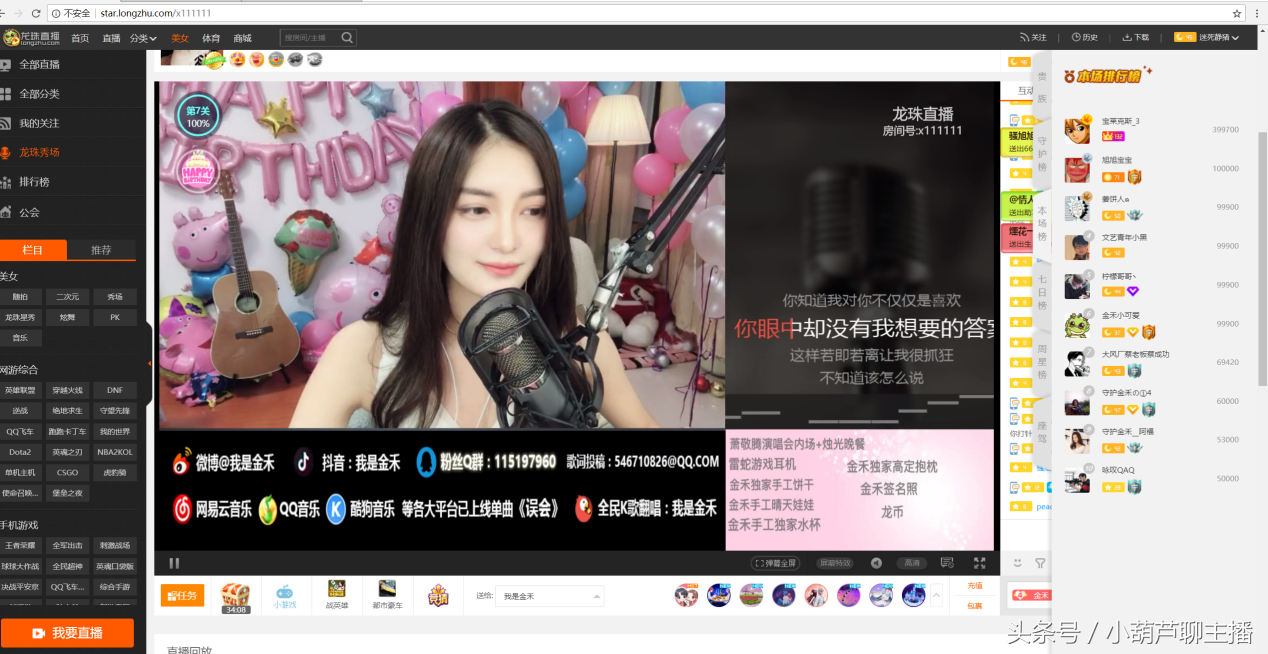Click the Longzhu logo in the header
The image size is (1268, 654).
click(32, 38)
